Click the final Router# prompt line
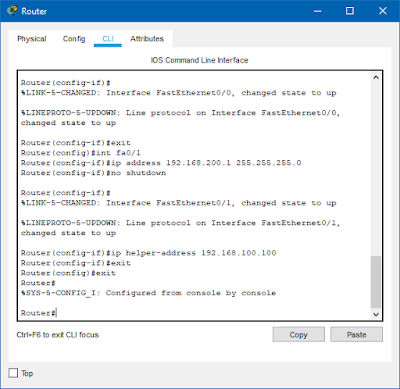Image resolution: width=400 pixels, height=389 pixels. click(39, 313)
